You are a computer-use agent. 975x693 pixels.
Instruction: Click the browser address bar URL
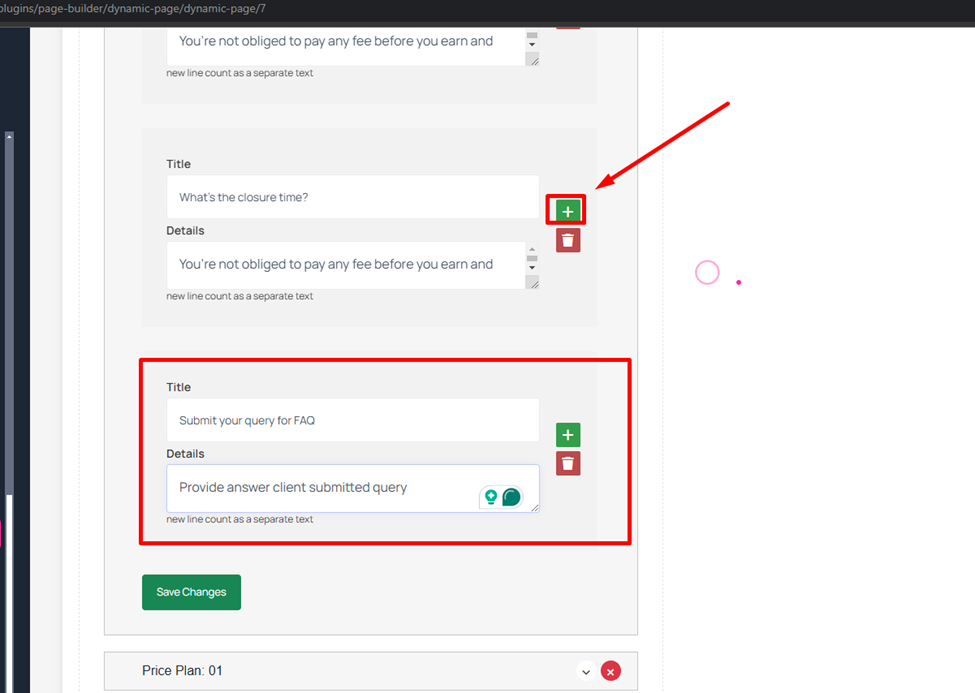click(133, 9)
